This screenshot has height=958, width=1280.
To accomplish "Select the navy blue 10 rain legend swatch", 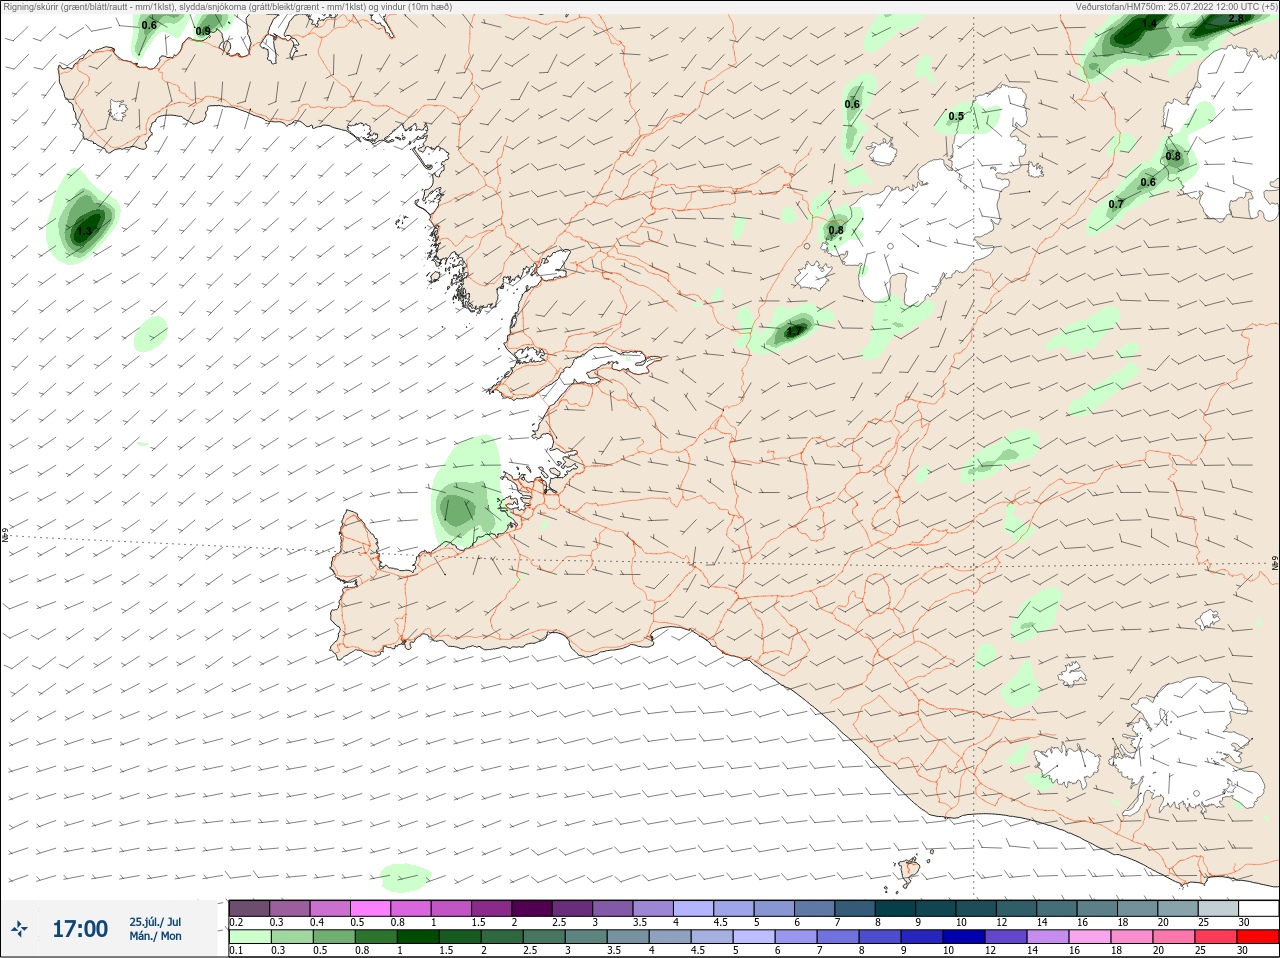I will tap(963, 937).
